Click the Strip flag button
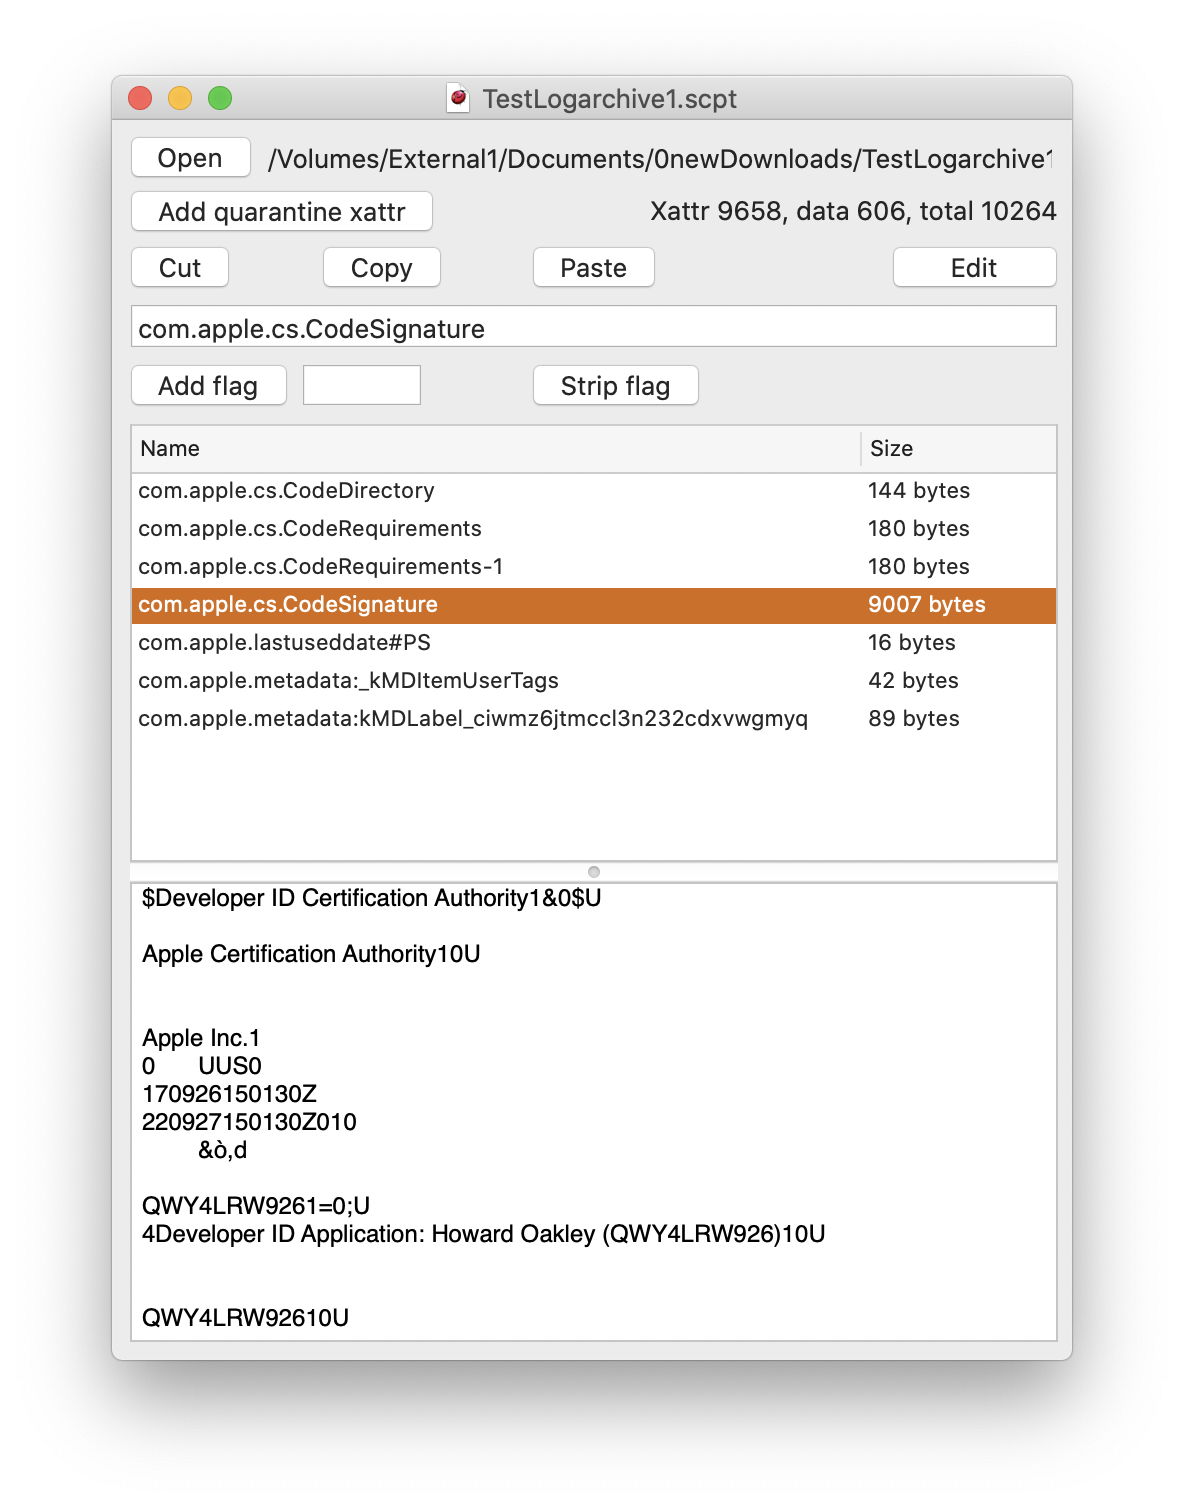 pos(614,385)
